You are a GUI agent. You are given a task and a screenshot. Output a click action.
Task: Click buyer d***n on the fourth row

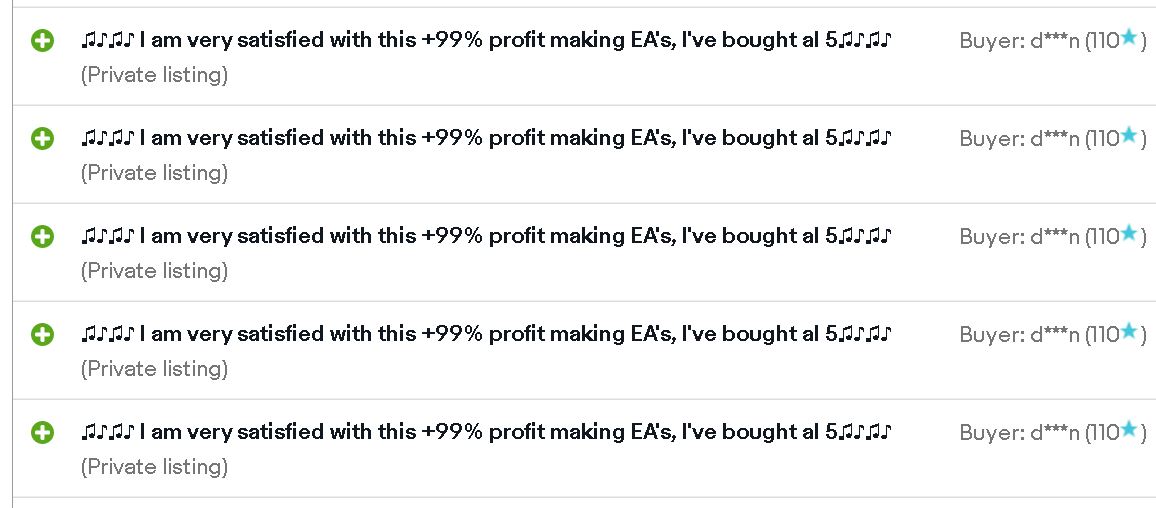[x=1054, y=335]
